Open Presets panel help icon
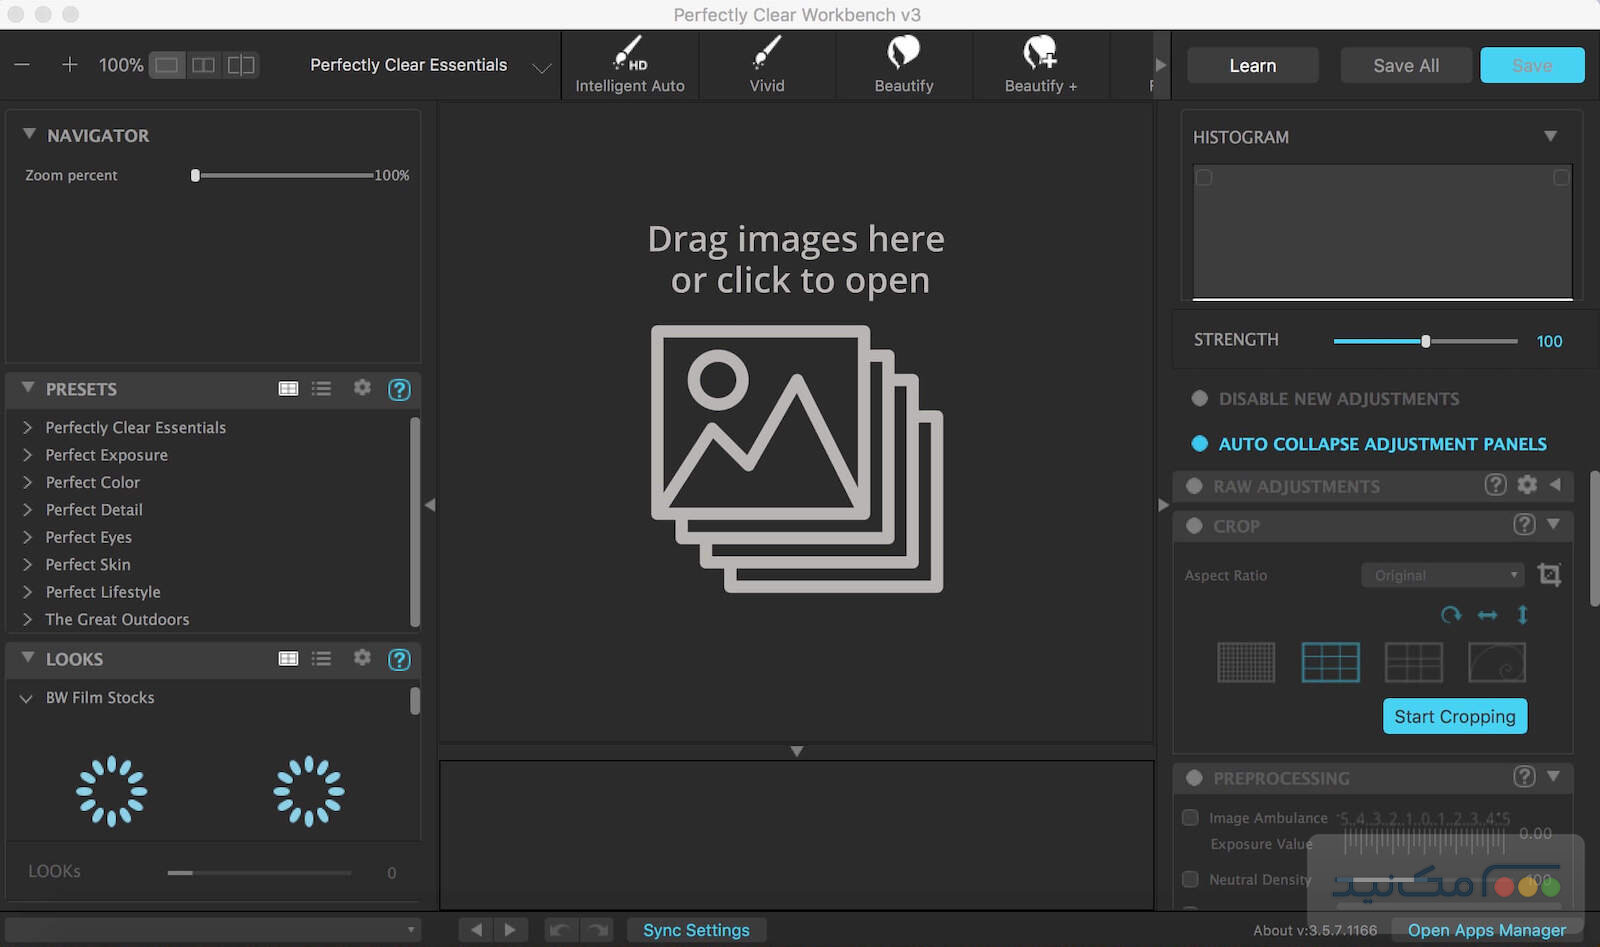The width and height of the screenshot is (1600, 947). [x=399, y=389]
